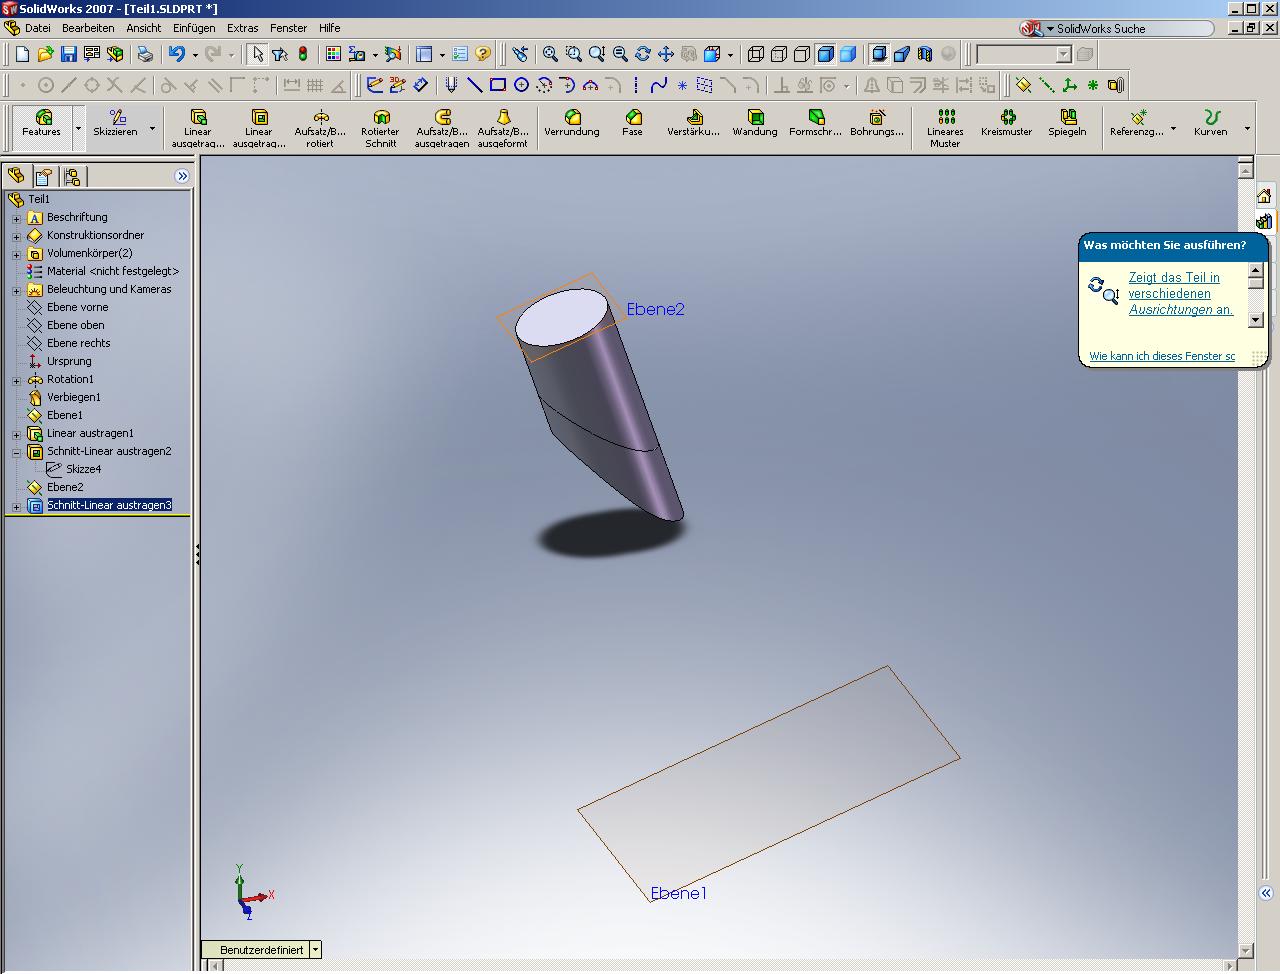Image resolution: width=1280 pixels, height=974 pixels.
Task: Click the Aufsatz/Basis ausgeformt tool
Action: [x=503, y=128]
